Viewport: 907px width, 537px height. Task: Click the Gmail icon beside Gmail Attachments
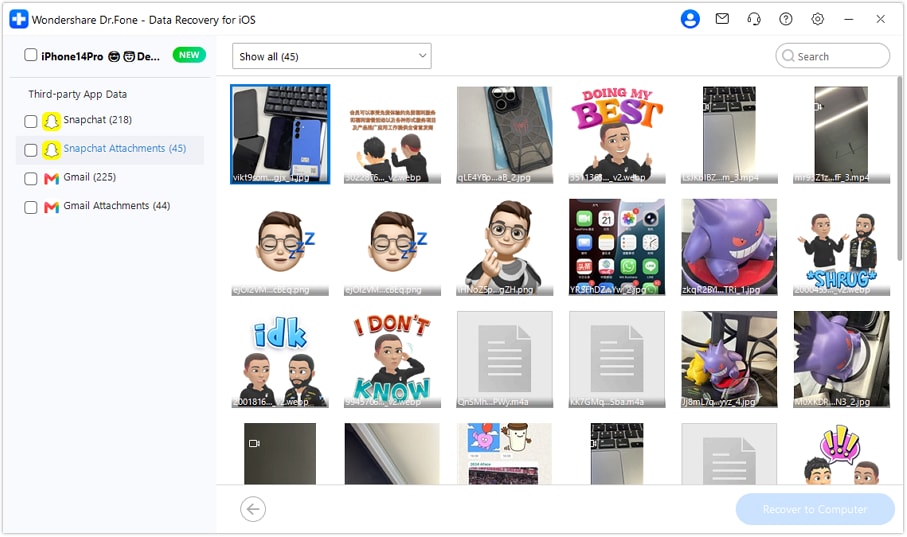[51, 207]
